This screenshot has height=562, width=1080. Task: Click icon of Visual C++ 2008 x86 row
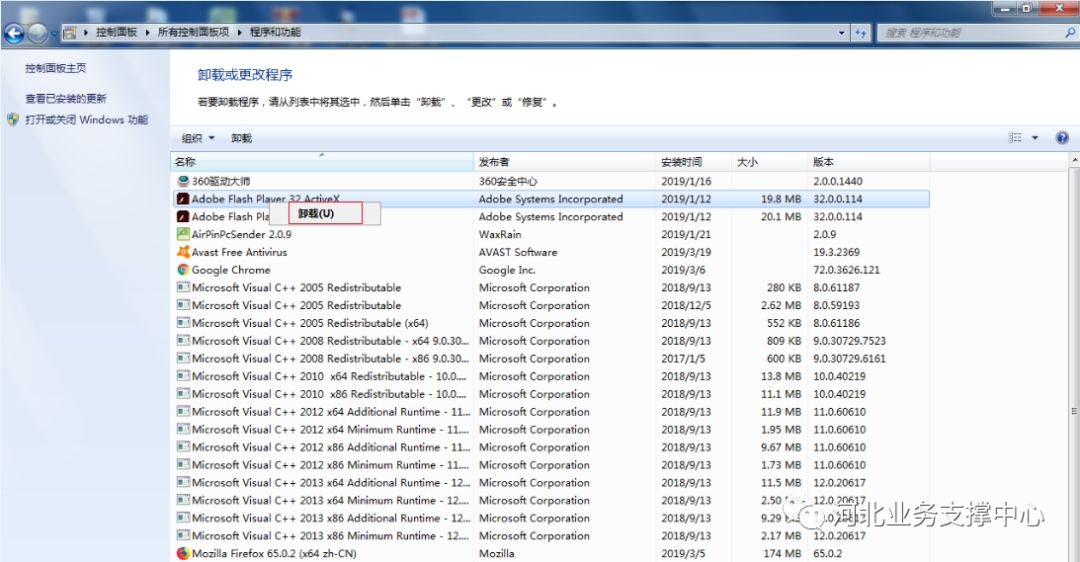click(183, 358)
